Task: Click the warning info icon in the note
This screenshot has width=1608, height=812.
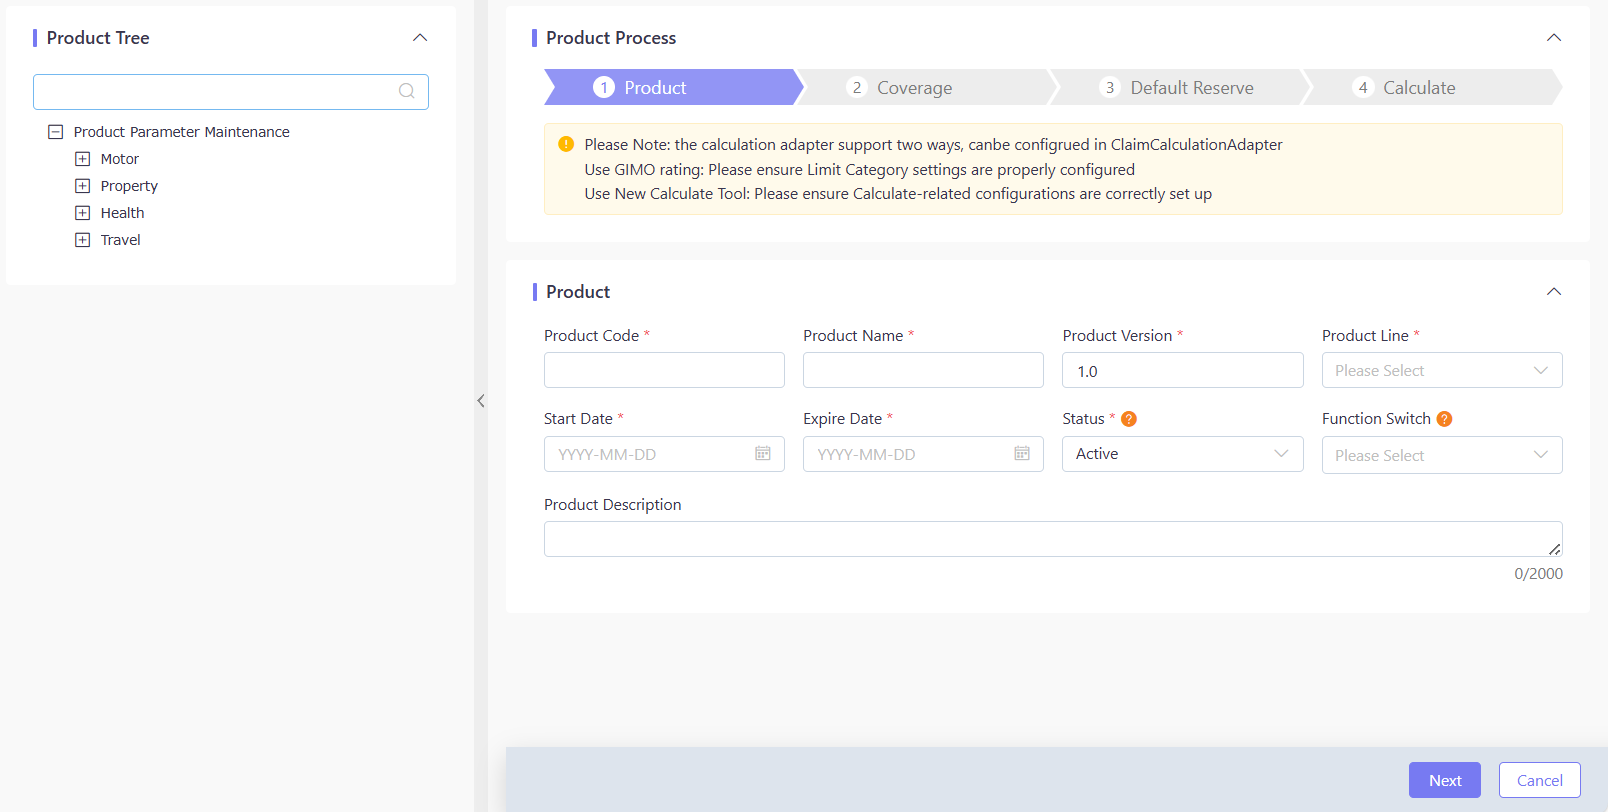Action: 566,144
